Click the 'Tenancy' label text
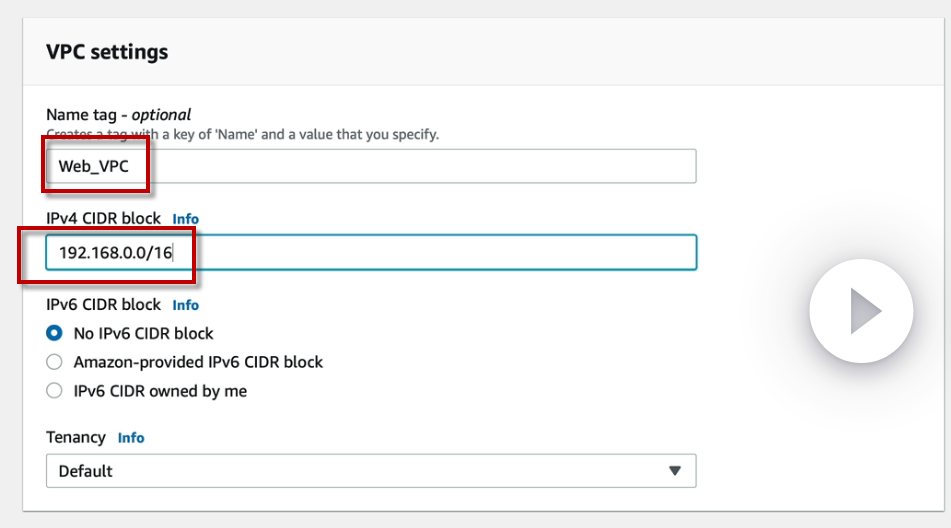 [x=76, y=437]
